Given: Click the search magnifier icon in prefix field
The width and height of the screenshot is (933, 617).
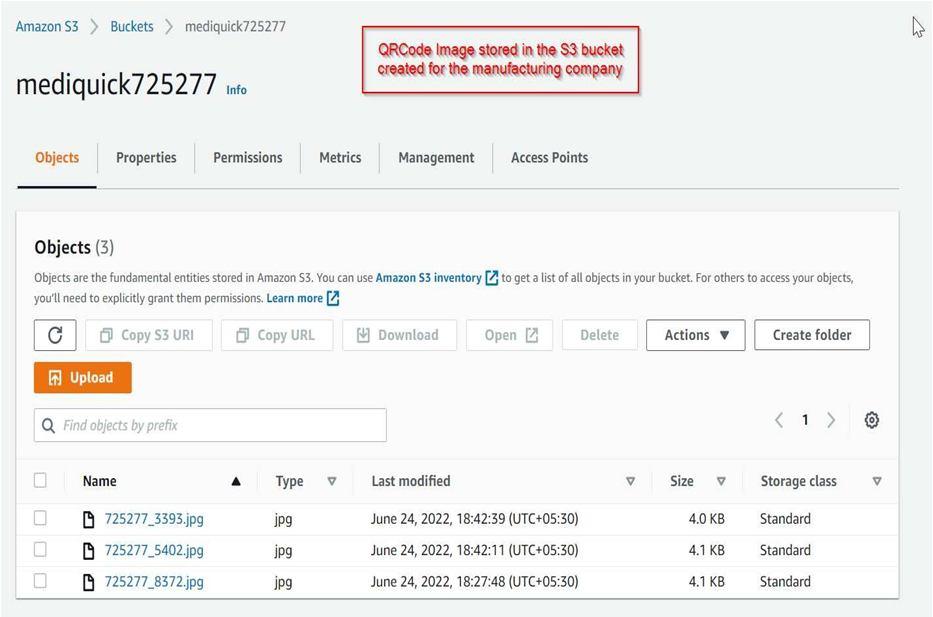Looking at the screenshot, I should (x=49, y=425).
